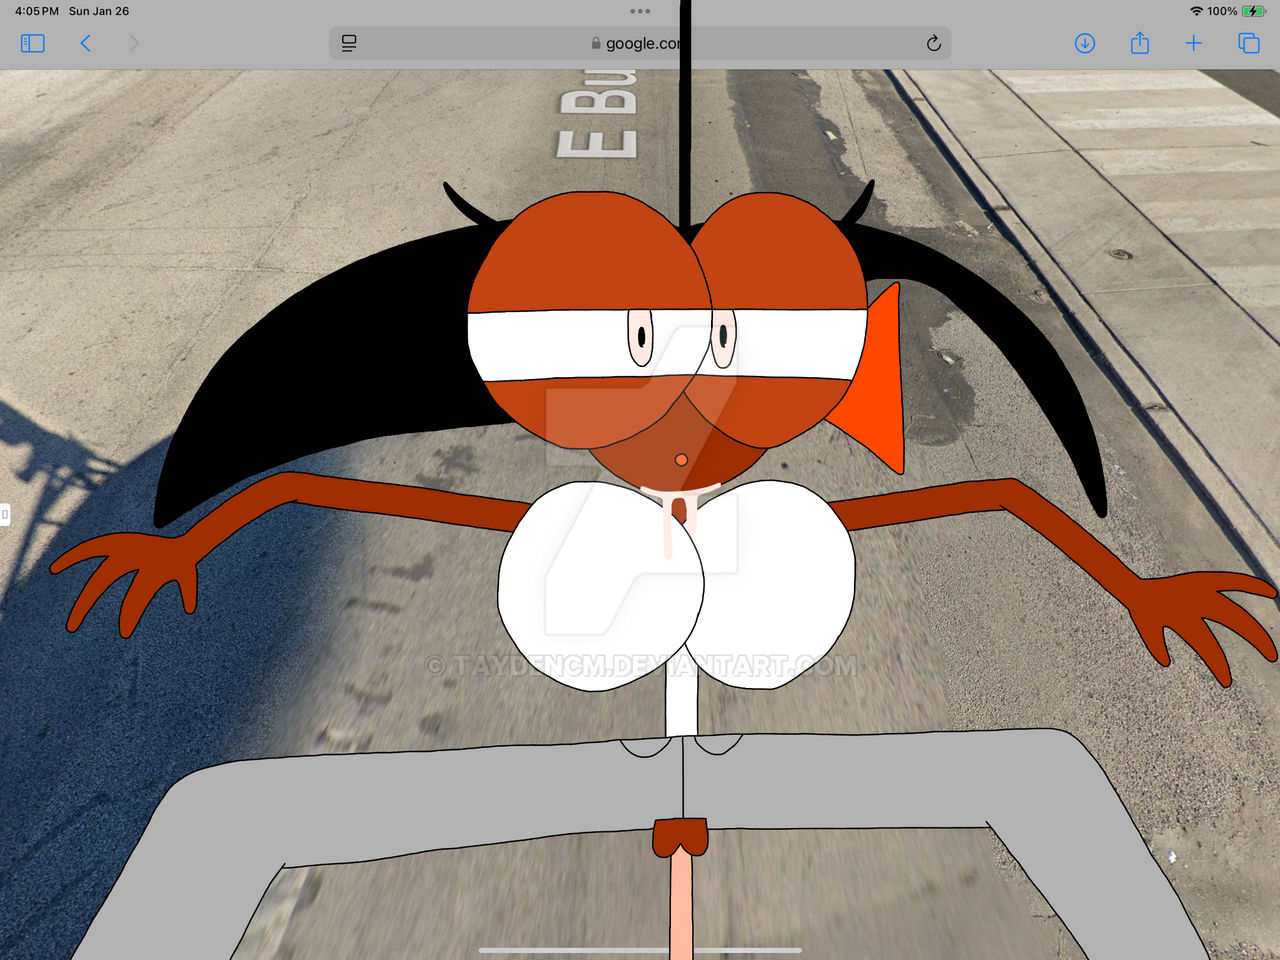Open the page reader menu icon
The image size is (1280, 960).
[349, 43]
